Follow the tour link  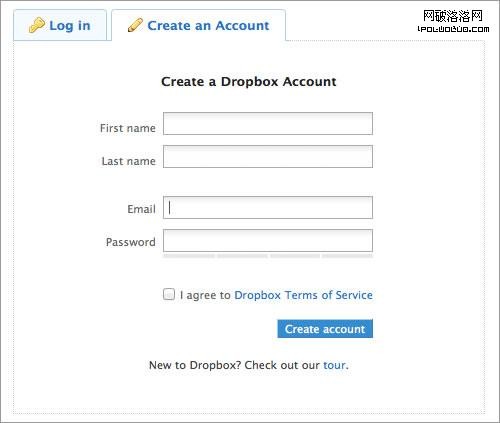(334, 365)
